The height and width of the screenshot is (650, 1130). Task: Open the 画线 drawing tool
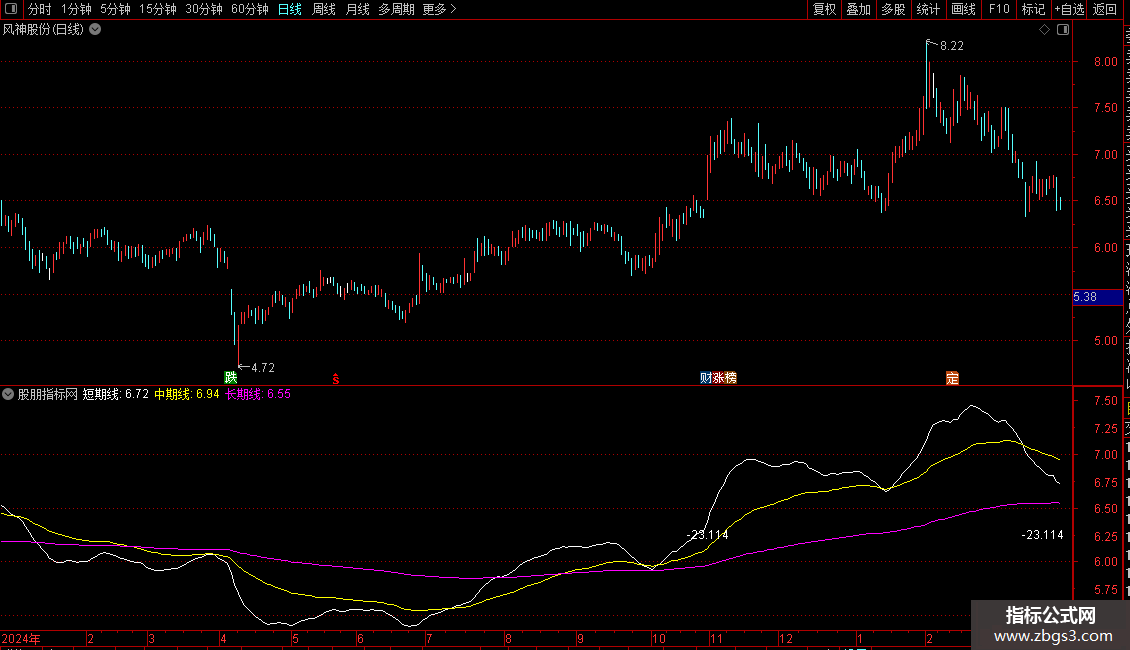tap(963, 9)
